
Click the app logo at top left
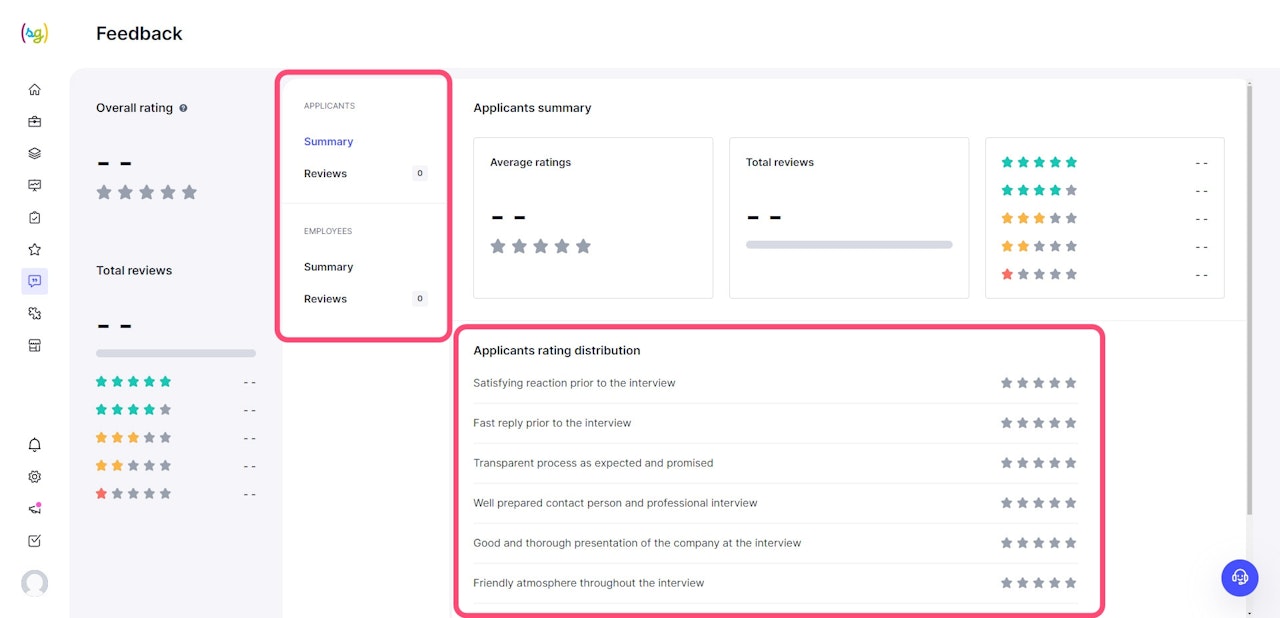[35, 33]
